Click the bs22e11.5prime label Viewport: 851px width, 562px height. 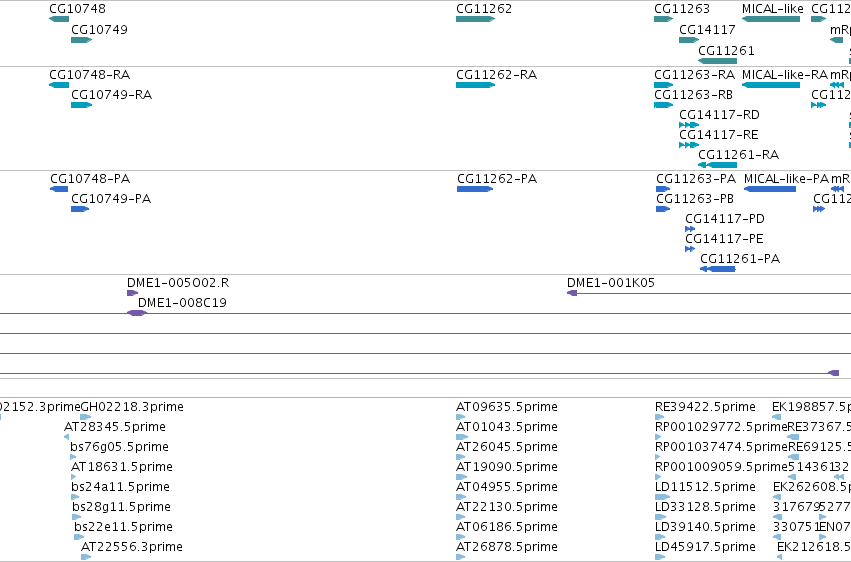(x=124, y=527)
